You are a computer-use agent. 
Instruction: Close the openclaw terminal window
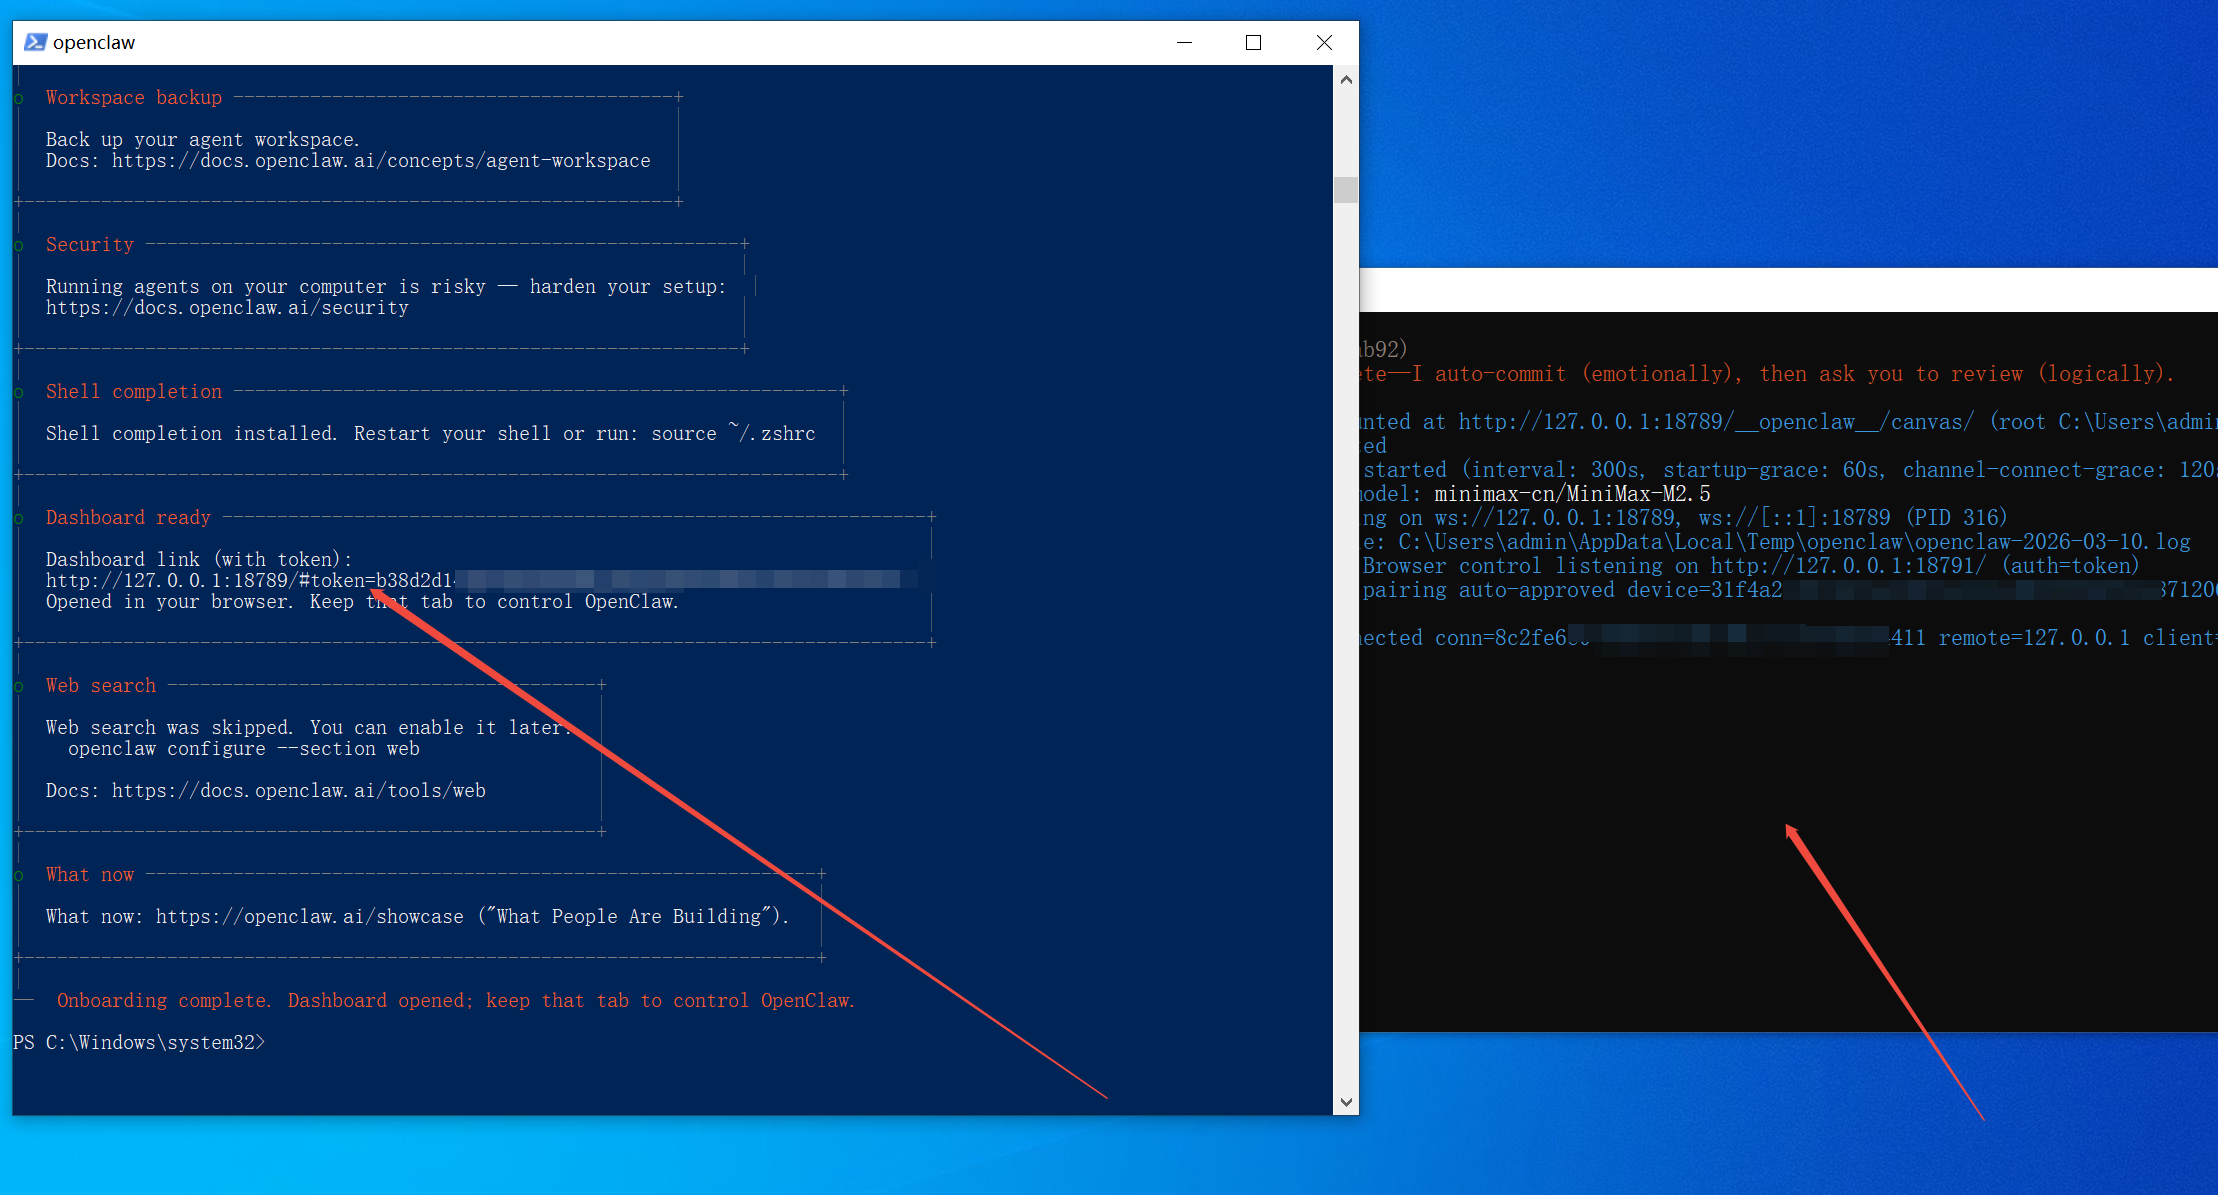[1324, 42]
